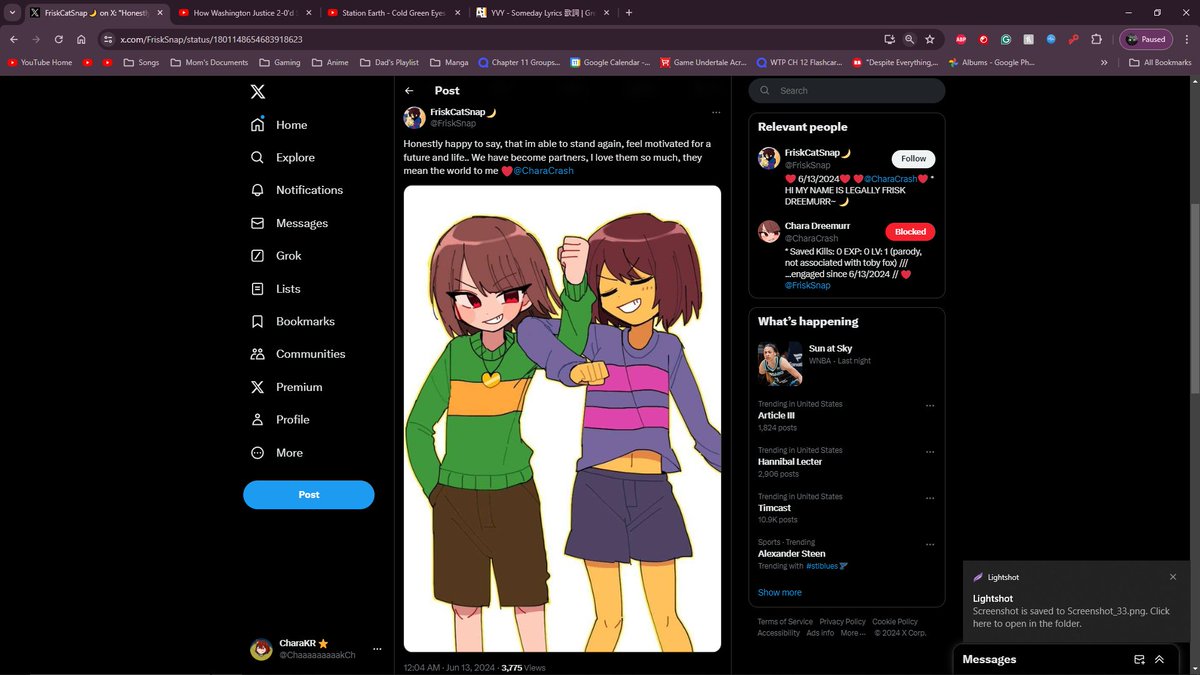This screenshot has height=675, width=1200.
Task: Open the Explore page
Action: pyautogui.click(x=282, y=157)
